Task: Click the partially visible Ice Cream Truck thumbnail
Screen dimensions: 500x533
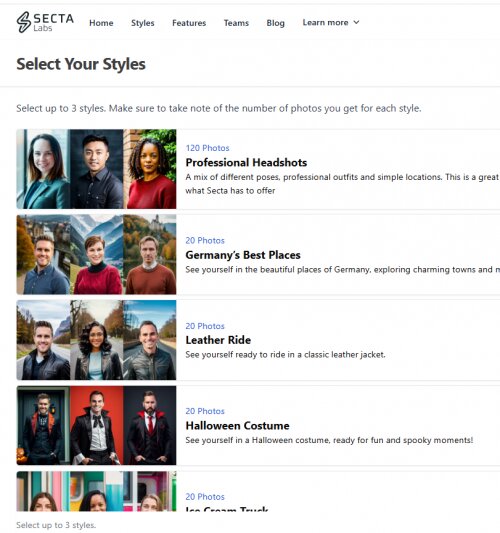Action: point(97,491)
